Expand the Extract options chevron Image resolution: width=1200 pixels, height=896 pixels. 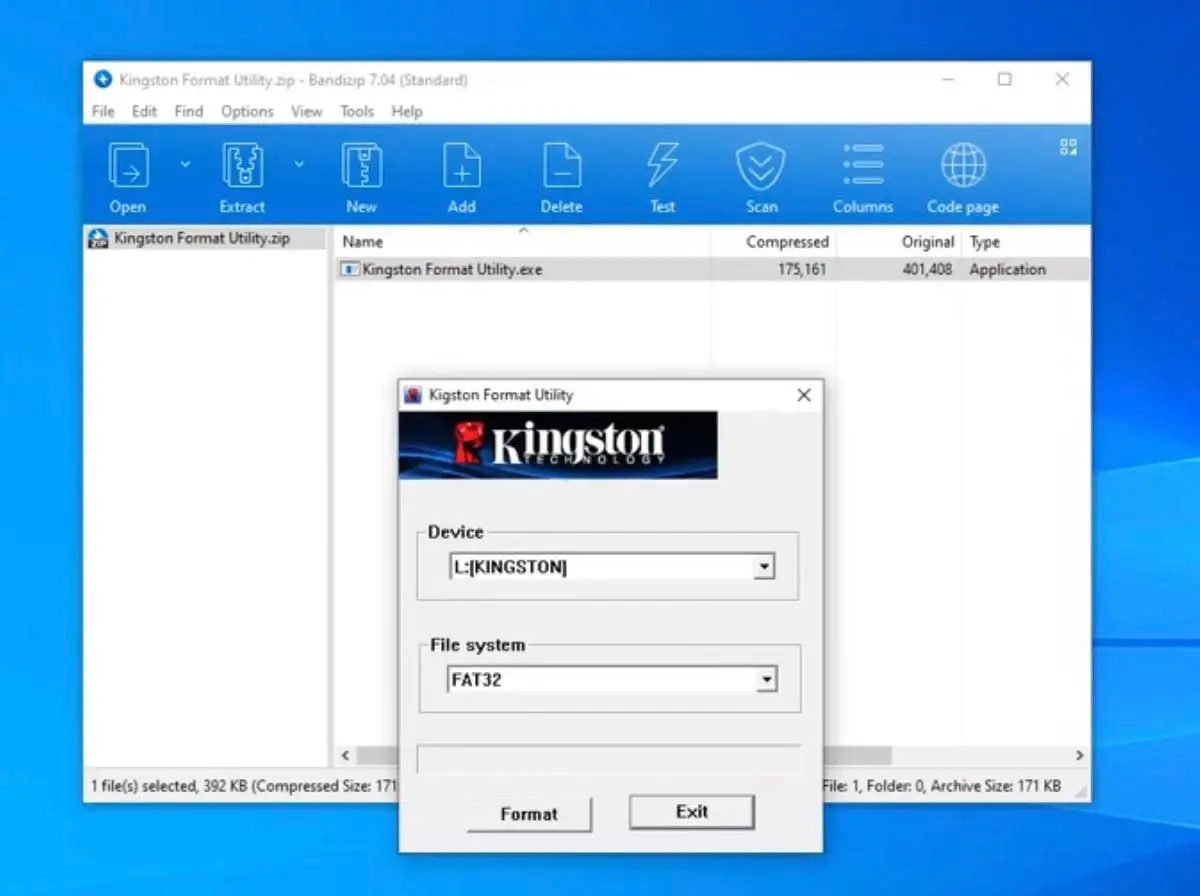(297, 163)
